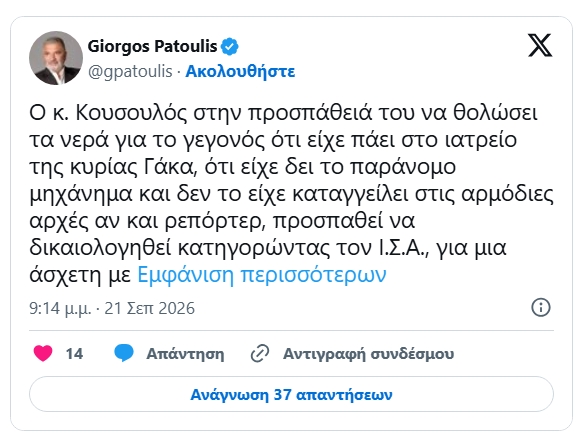
Task: Open the tweet info circle icon
Action: (541, 308)
